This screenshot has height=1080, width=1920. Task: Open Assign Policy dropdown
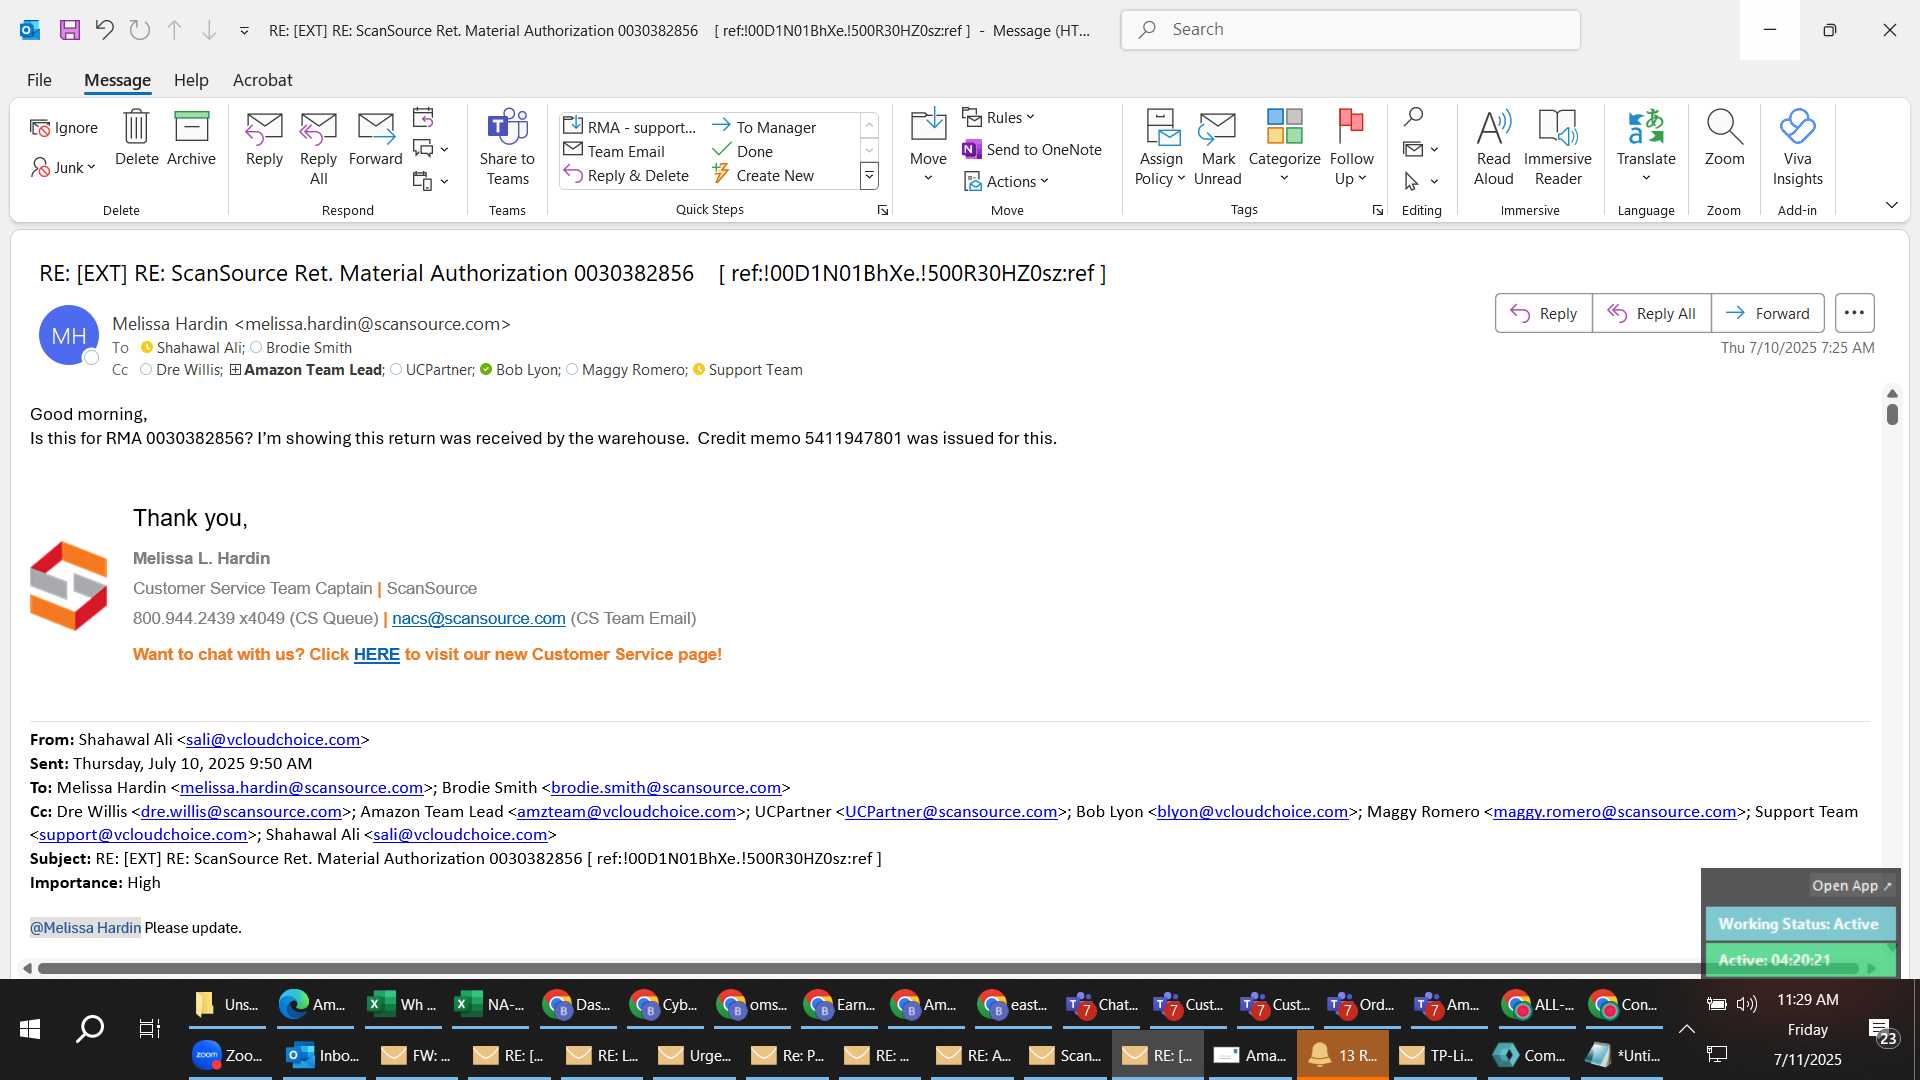coord(1160,147)
